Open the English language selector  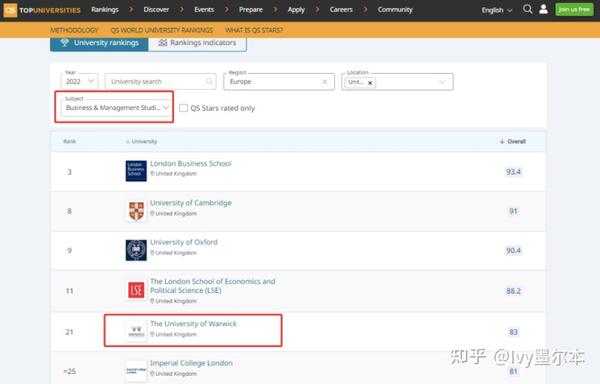pyautogui.click(x=497, y=10)
